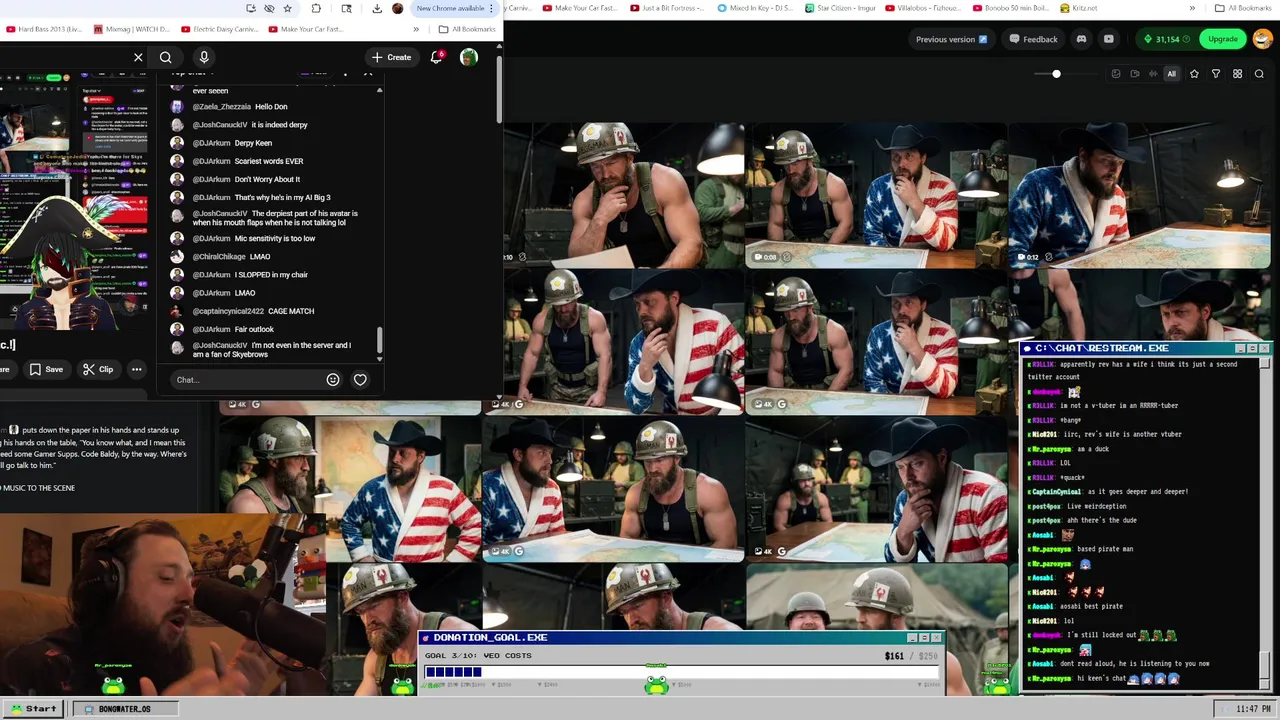
Task: Open the user profile avatar in header
Action: pyautogui.click(x=1262, y=39)
